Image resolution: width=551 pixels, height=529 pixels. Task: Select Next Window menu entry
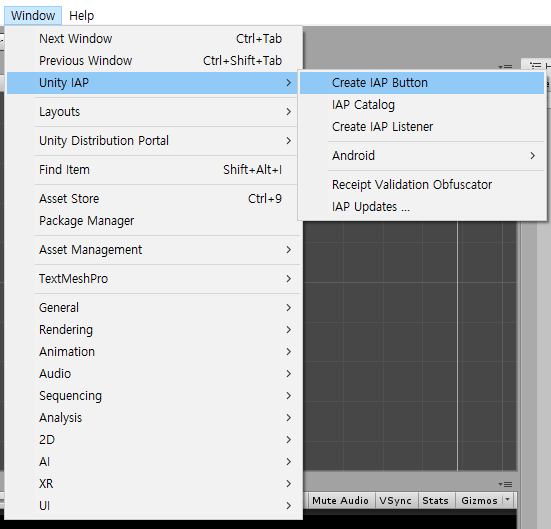(x=153, y=39)
